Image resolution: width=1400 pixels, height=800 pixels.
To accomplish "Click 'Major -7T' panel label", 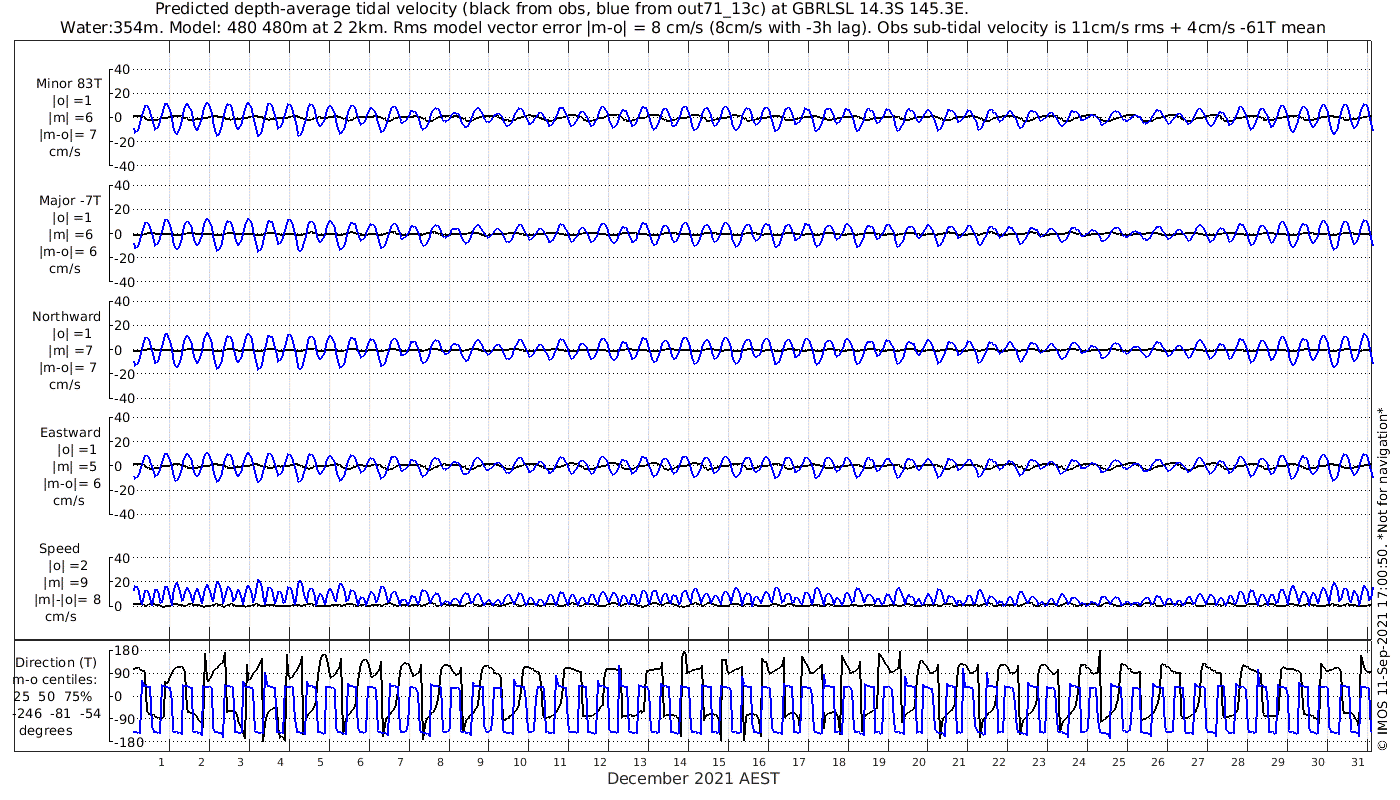I will tap(69, 201).
